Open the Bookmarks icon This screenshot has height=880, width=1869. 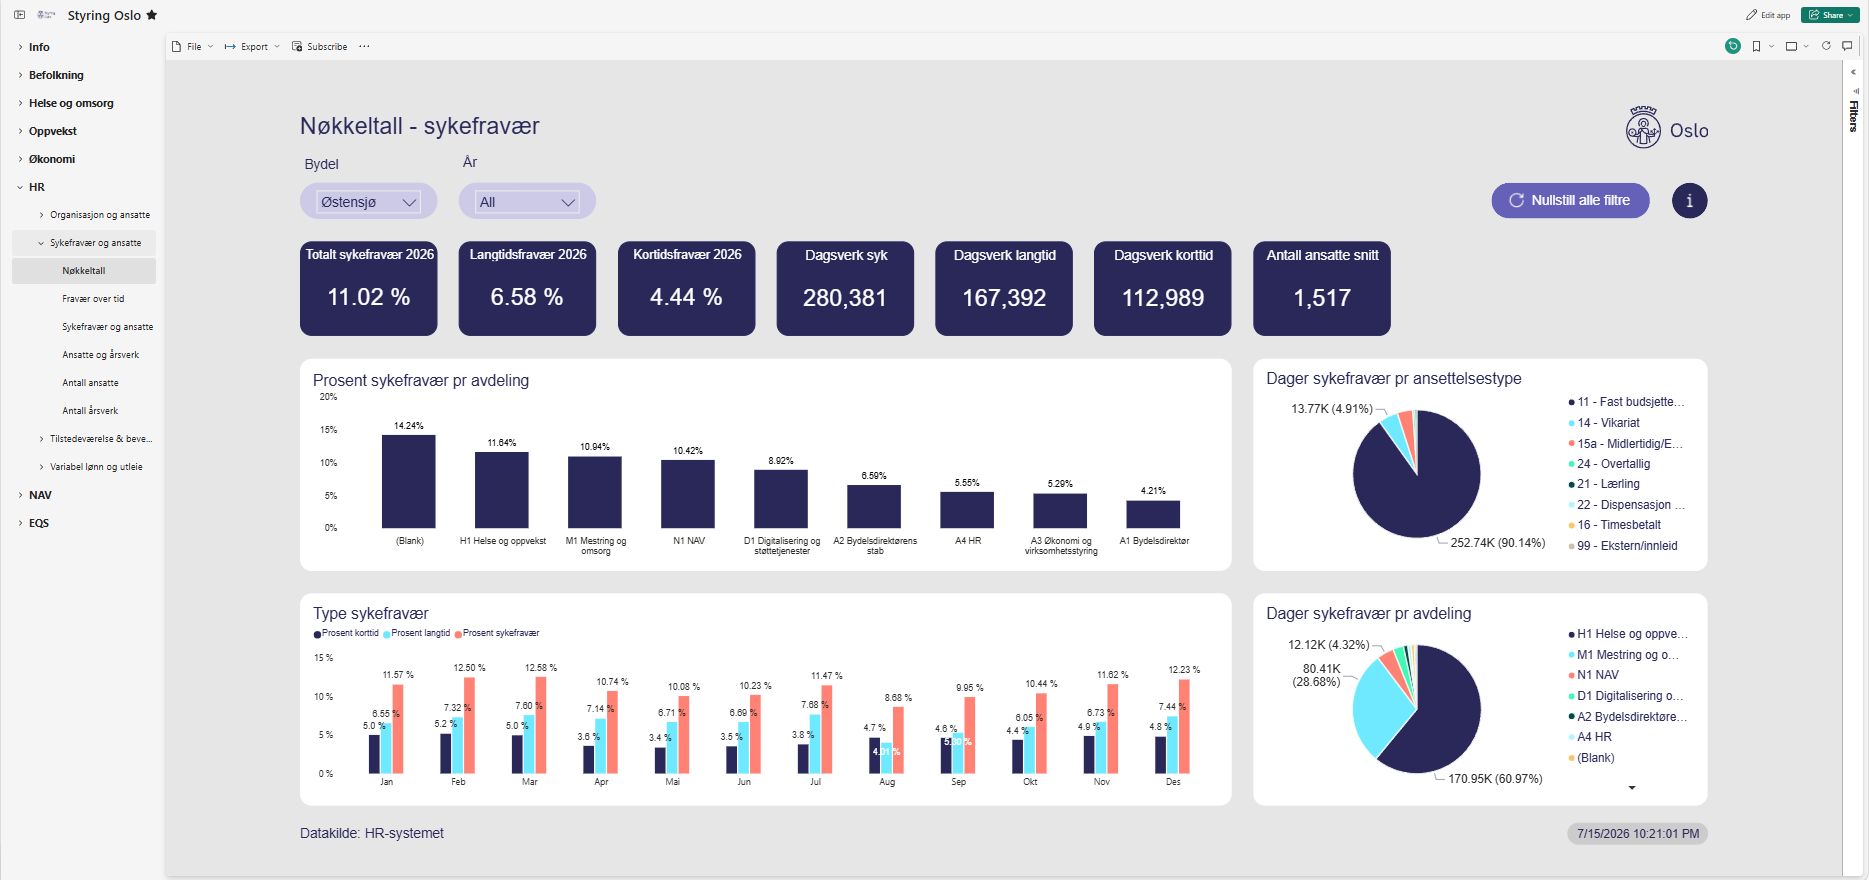coord(1756,46)
